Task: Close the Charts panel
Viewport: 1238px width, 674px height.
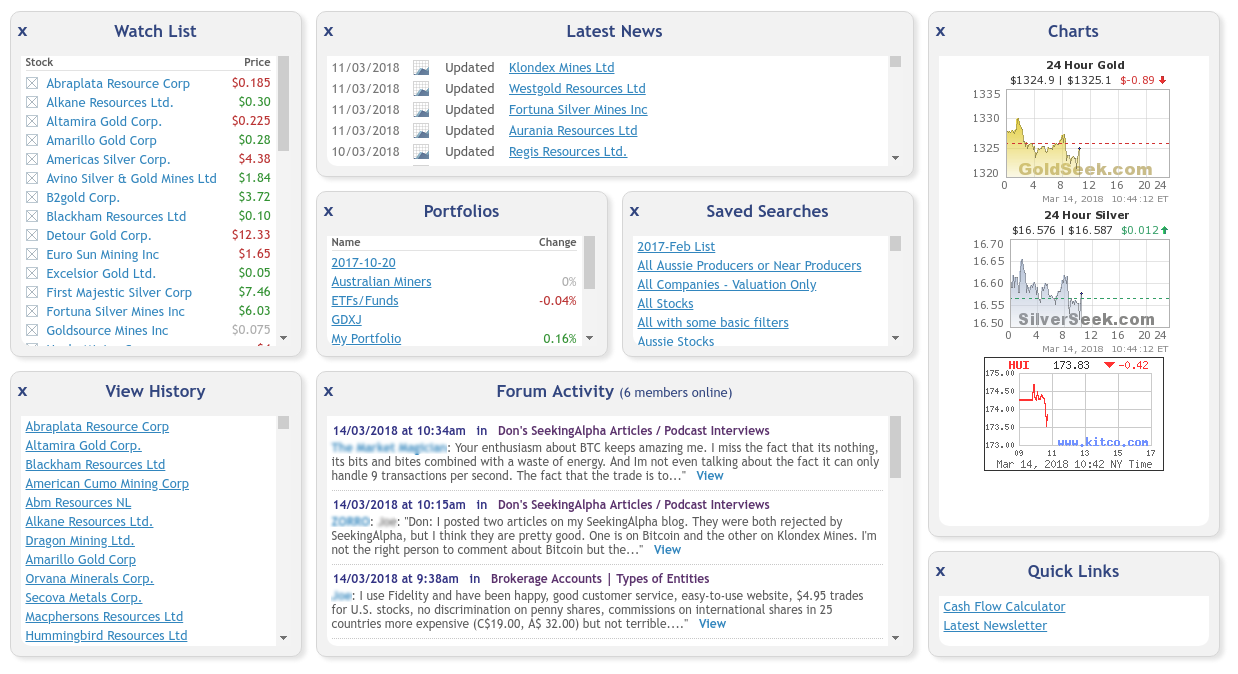Action: tap(941, 32)
